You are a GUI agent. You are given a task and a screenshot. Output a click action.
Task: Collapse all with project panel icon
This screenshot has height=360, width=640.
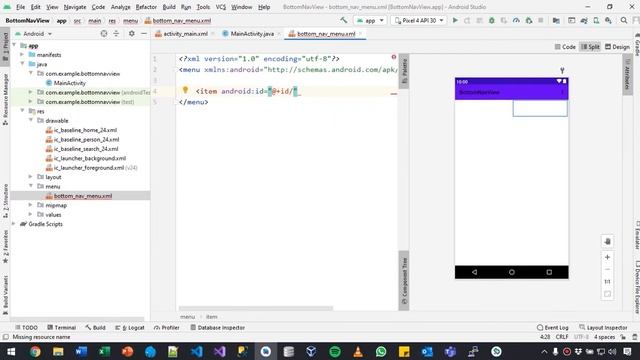pyautogui.click(x=116, y=34)
